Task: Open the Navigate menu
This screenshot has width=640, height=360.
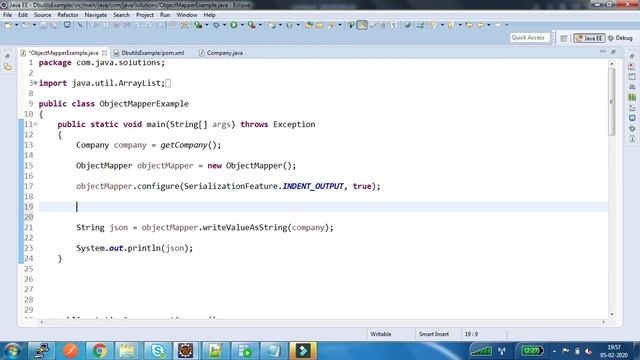Action: (96, 15)
